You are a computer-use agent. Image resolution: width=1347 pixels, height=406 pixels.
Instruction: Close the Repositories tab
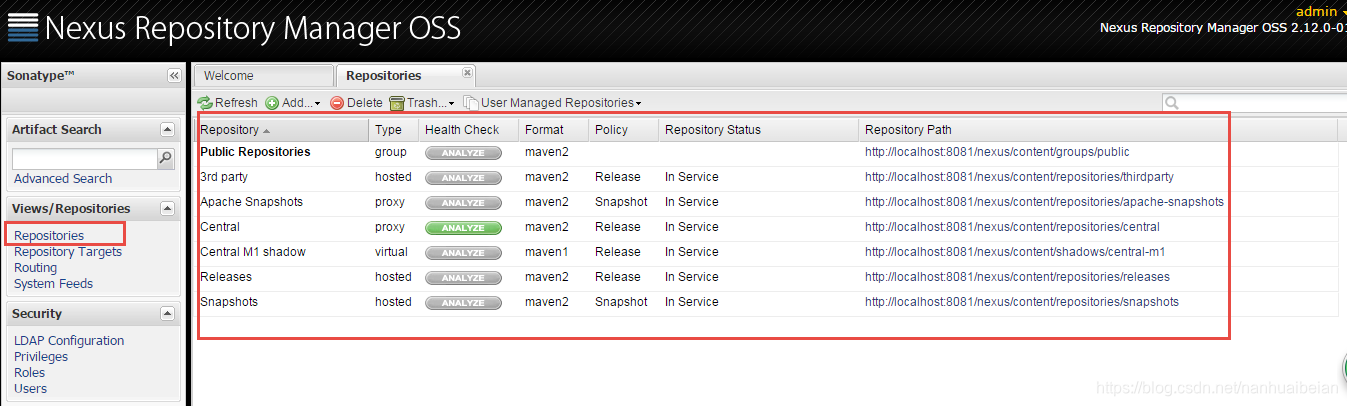pos(467,73)
